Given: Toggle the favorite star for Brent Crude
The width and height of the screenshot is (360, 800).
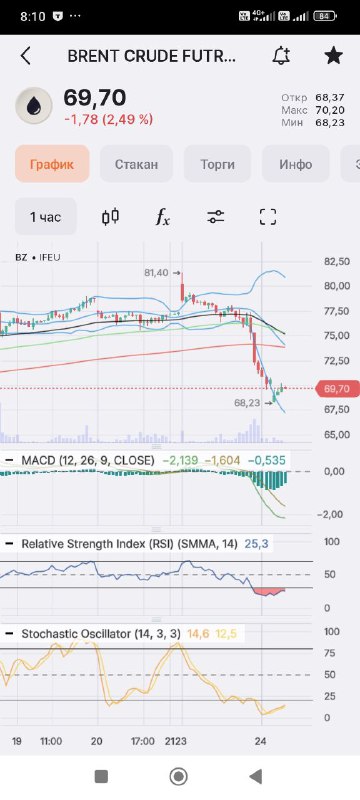Looking at the screenshot, I should [x=333, y=56].
